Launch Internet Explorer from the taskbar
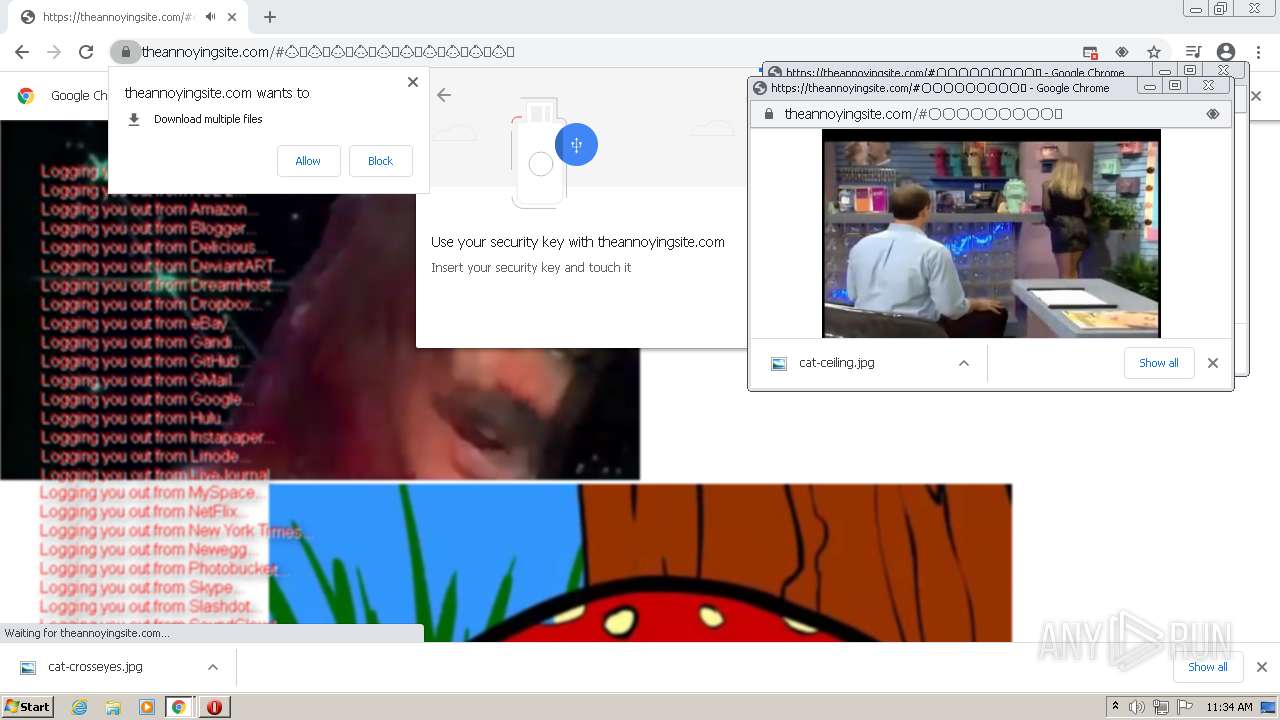 [x=80, y=707]
